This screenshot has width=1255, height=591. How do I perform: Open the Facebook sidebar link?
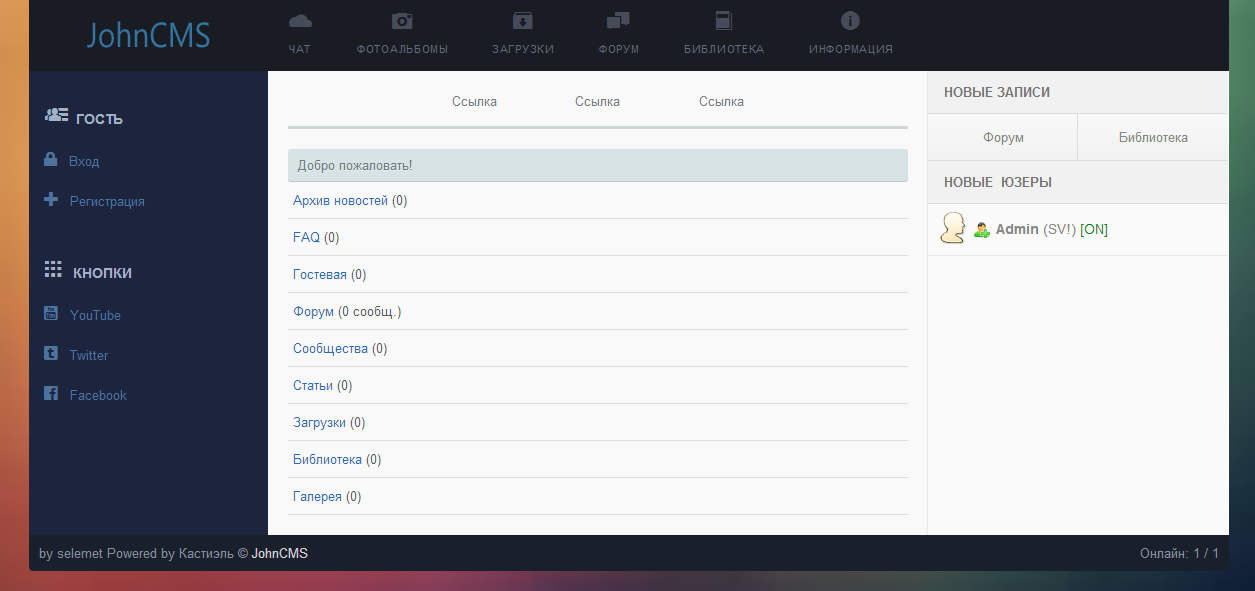98,395
